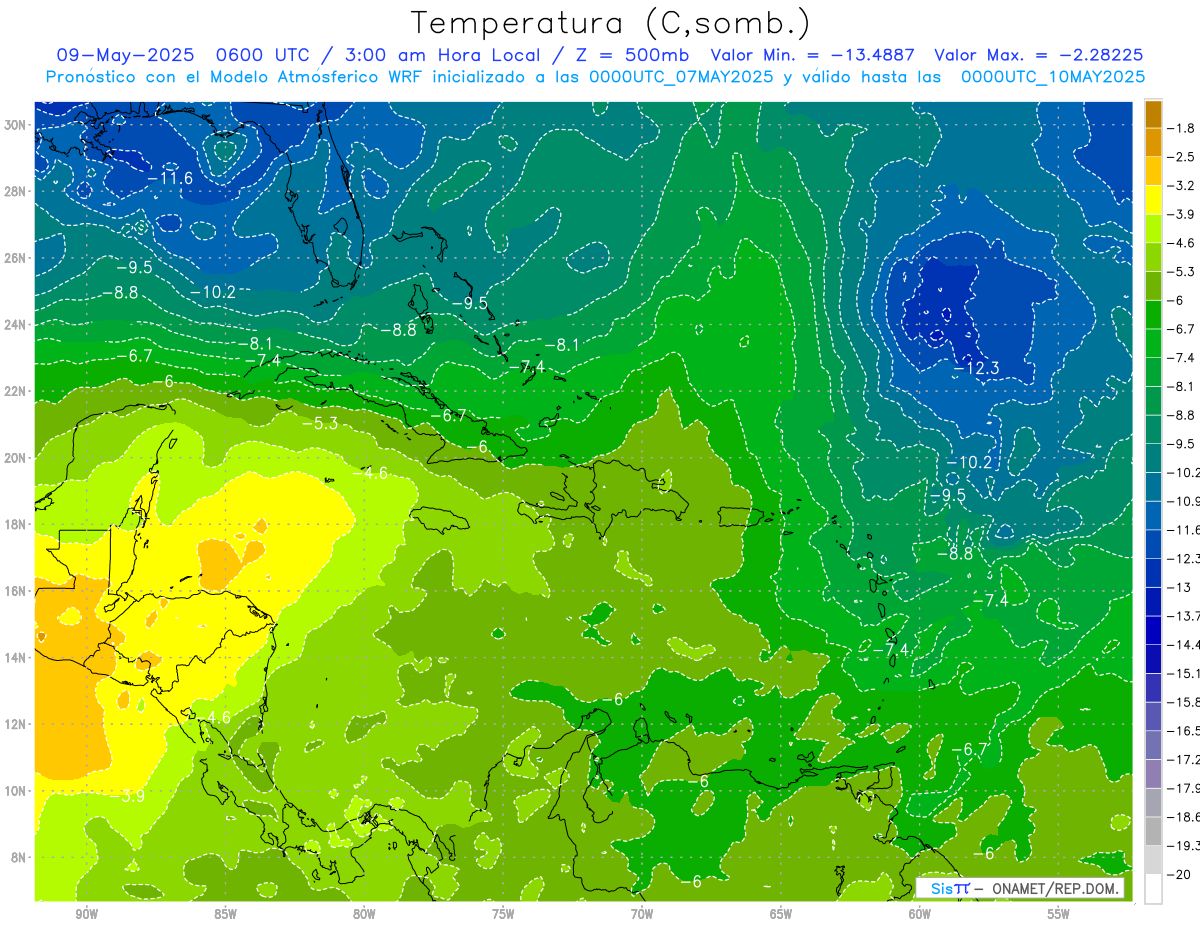Click the '20N' latitude axis label

[16, 458]
